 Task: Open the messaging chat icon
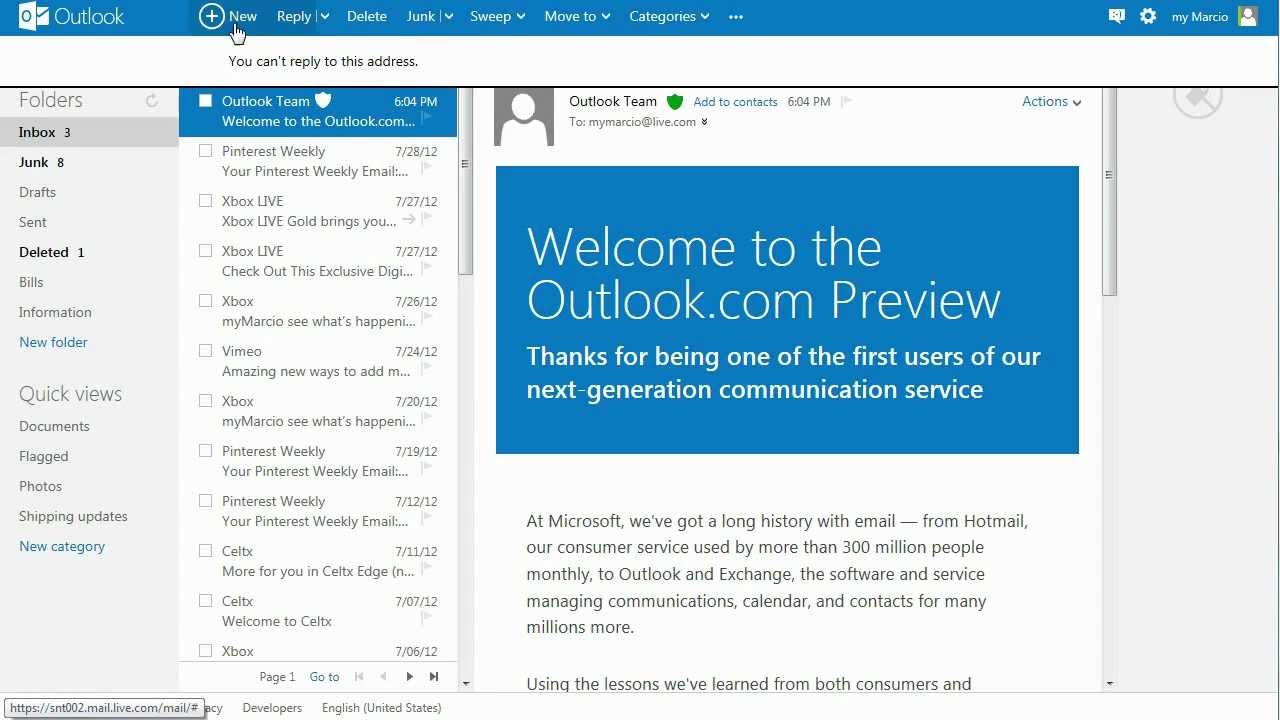1117,16
